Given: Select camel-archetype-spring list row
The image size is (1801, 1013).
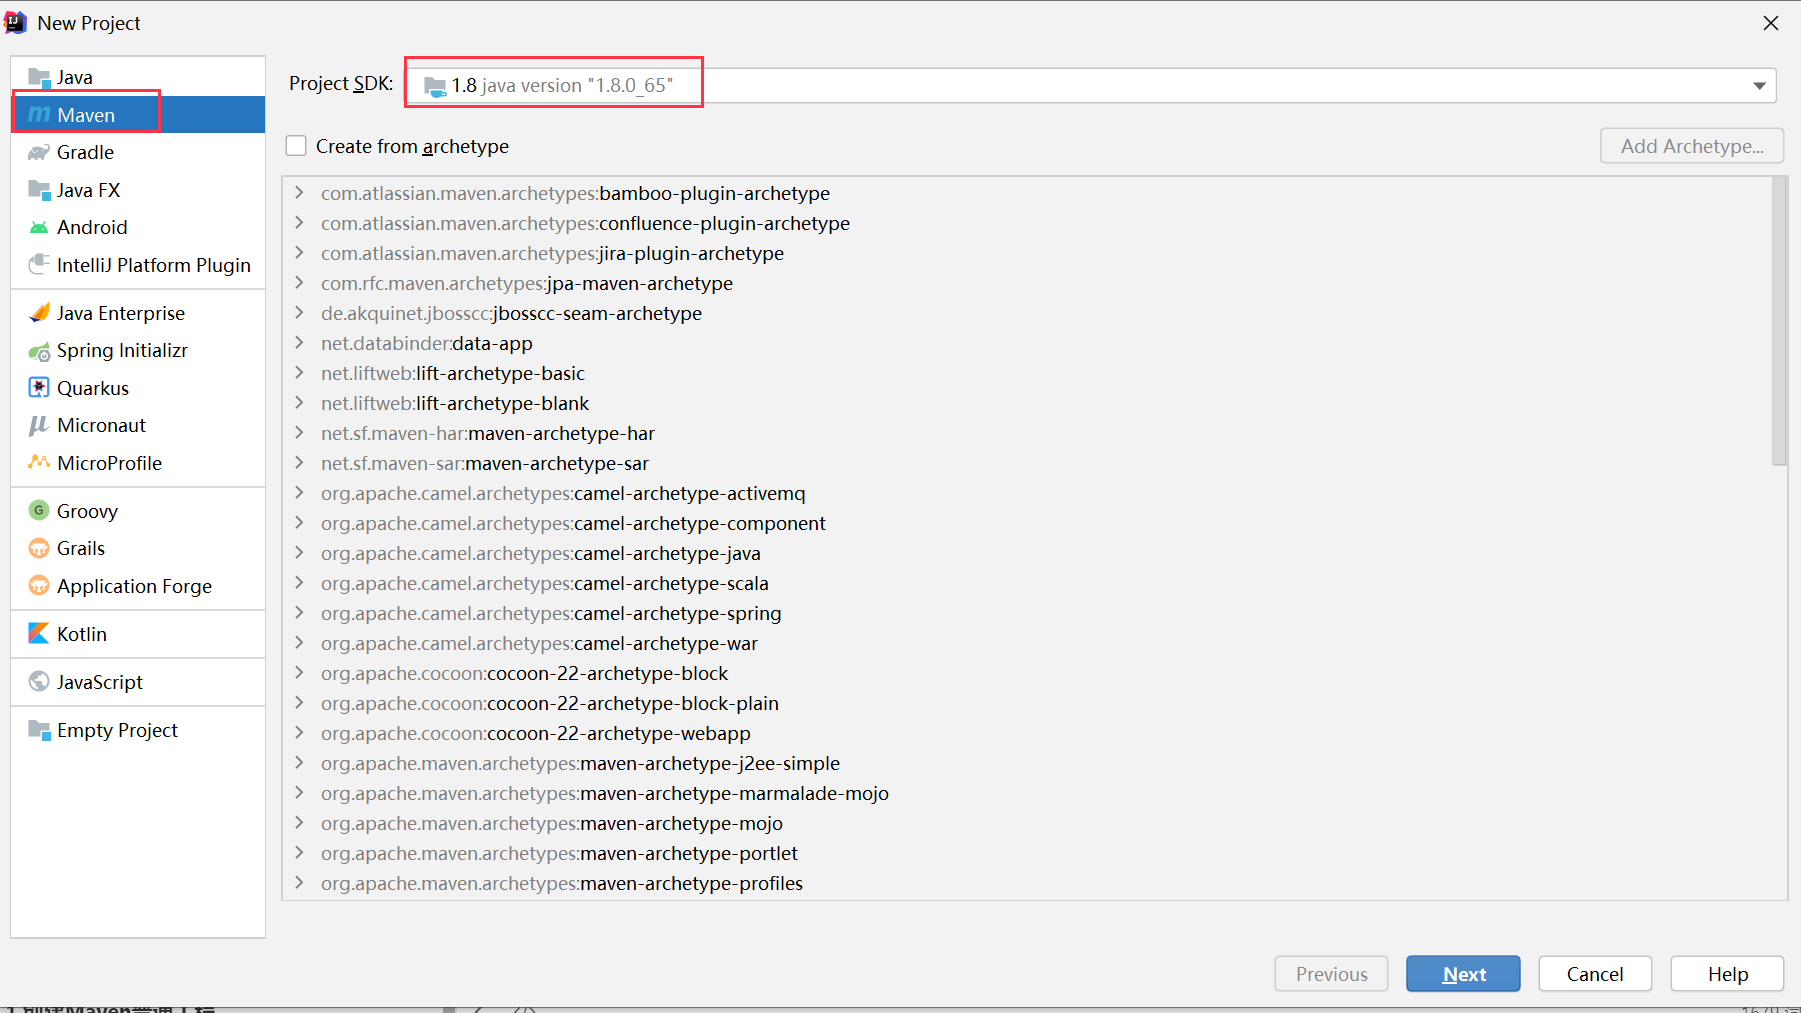Looking at the screenshot, I should [1027, 613].
